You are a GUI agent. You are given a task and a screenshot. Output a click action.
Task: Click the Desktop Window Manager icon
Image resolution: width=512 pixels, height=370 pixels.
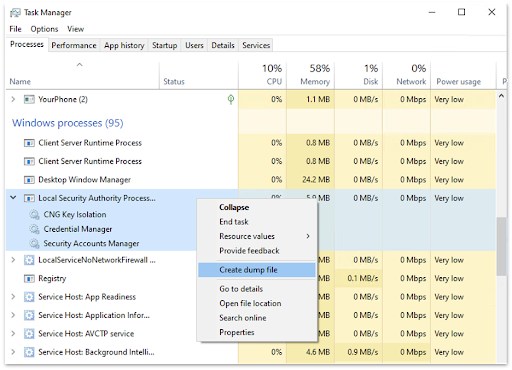click(29, 180)
